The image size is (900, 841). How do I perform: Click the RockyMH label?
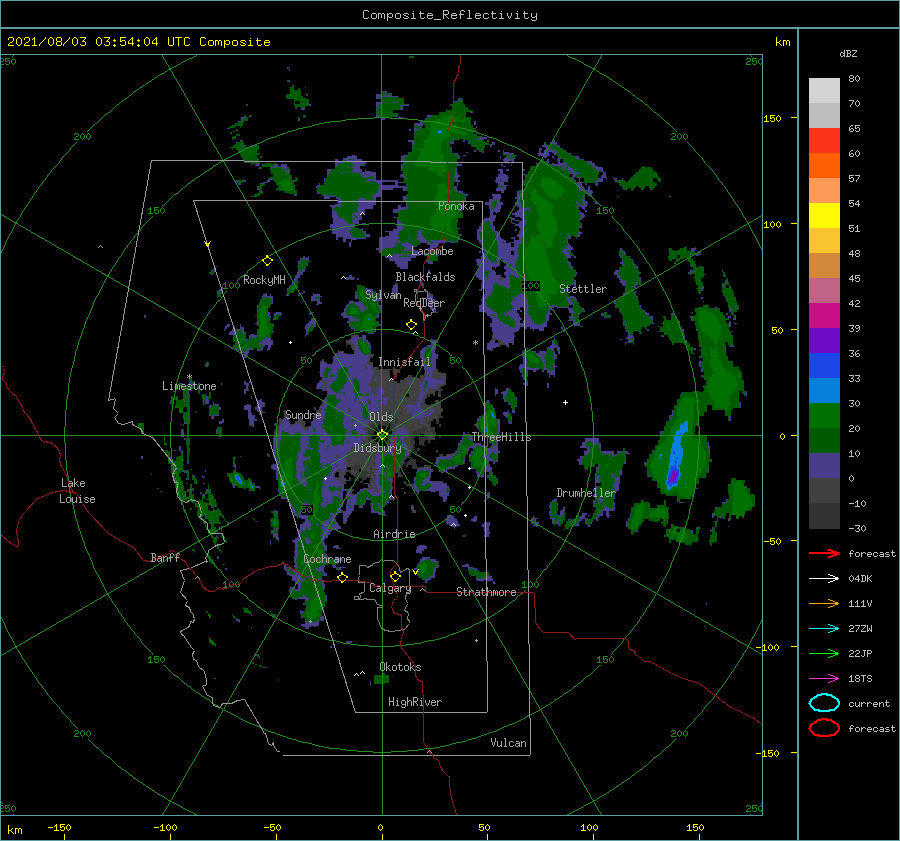pyautogui.click(x=264, y=280)
